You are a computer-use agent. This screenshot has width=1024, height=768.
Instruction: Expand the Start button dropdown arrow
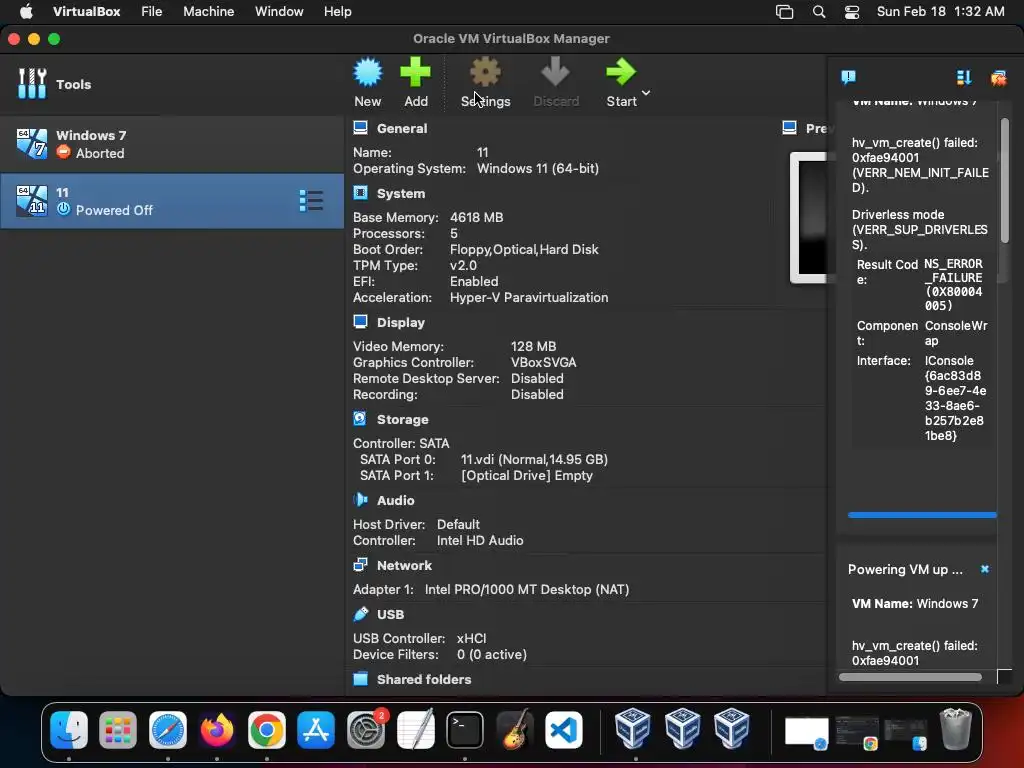(x=646, y=93)
